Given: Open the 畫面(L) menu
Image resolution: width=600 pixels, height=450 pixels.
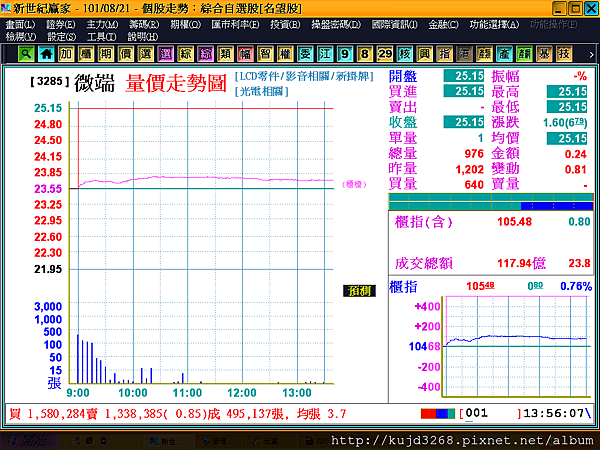Looking at the screenshot, I should (x=20, y=25).
